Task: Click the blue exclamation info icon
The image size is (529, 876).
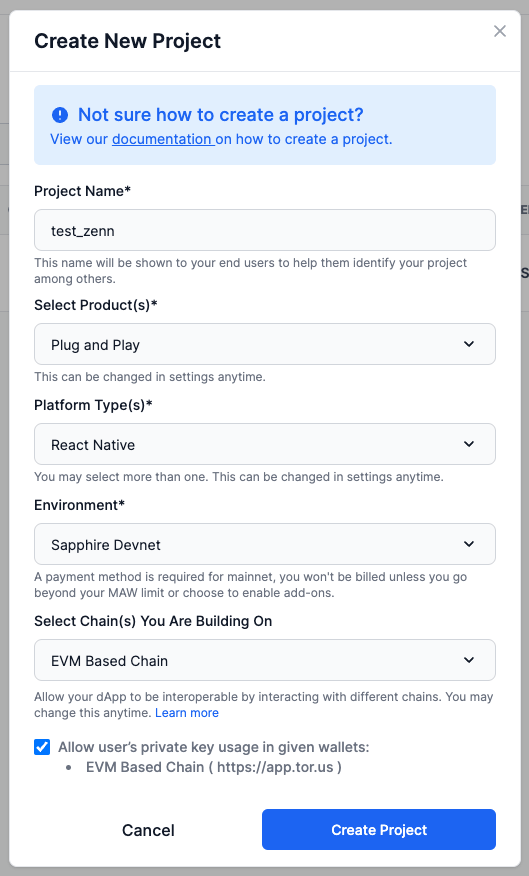Action: (x=60, y=115)
